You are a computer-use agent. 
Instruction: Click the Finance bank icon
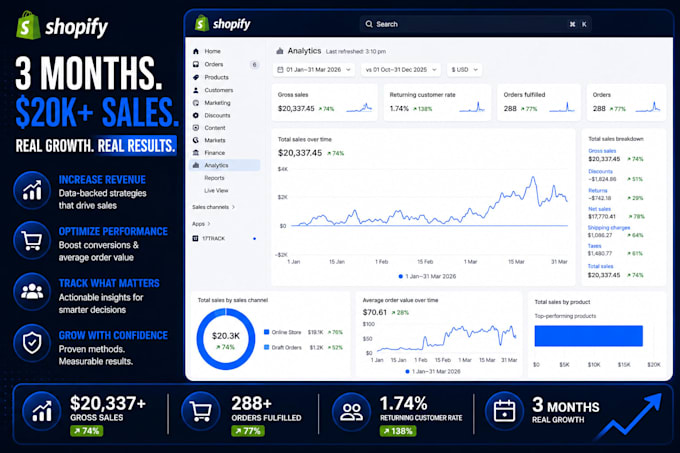pos(196,153)
